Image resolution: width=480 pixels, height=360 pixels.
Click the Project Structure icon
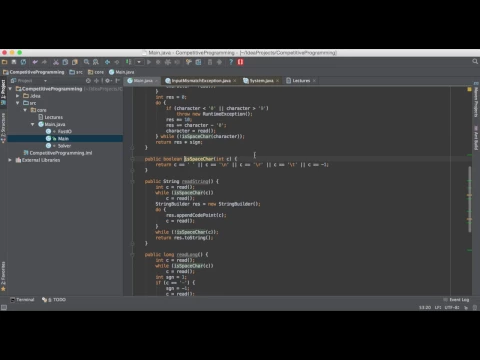click(x=198, y=62)
